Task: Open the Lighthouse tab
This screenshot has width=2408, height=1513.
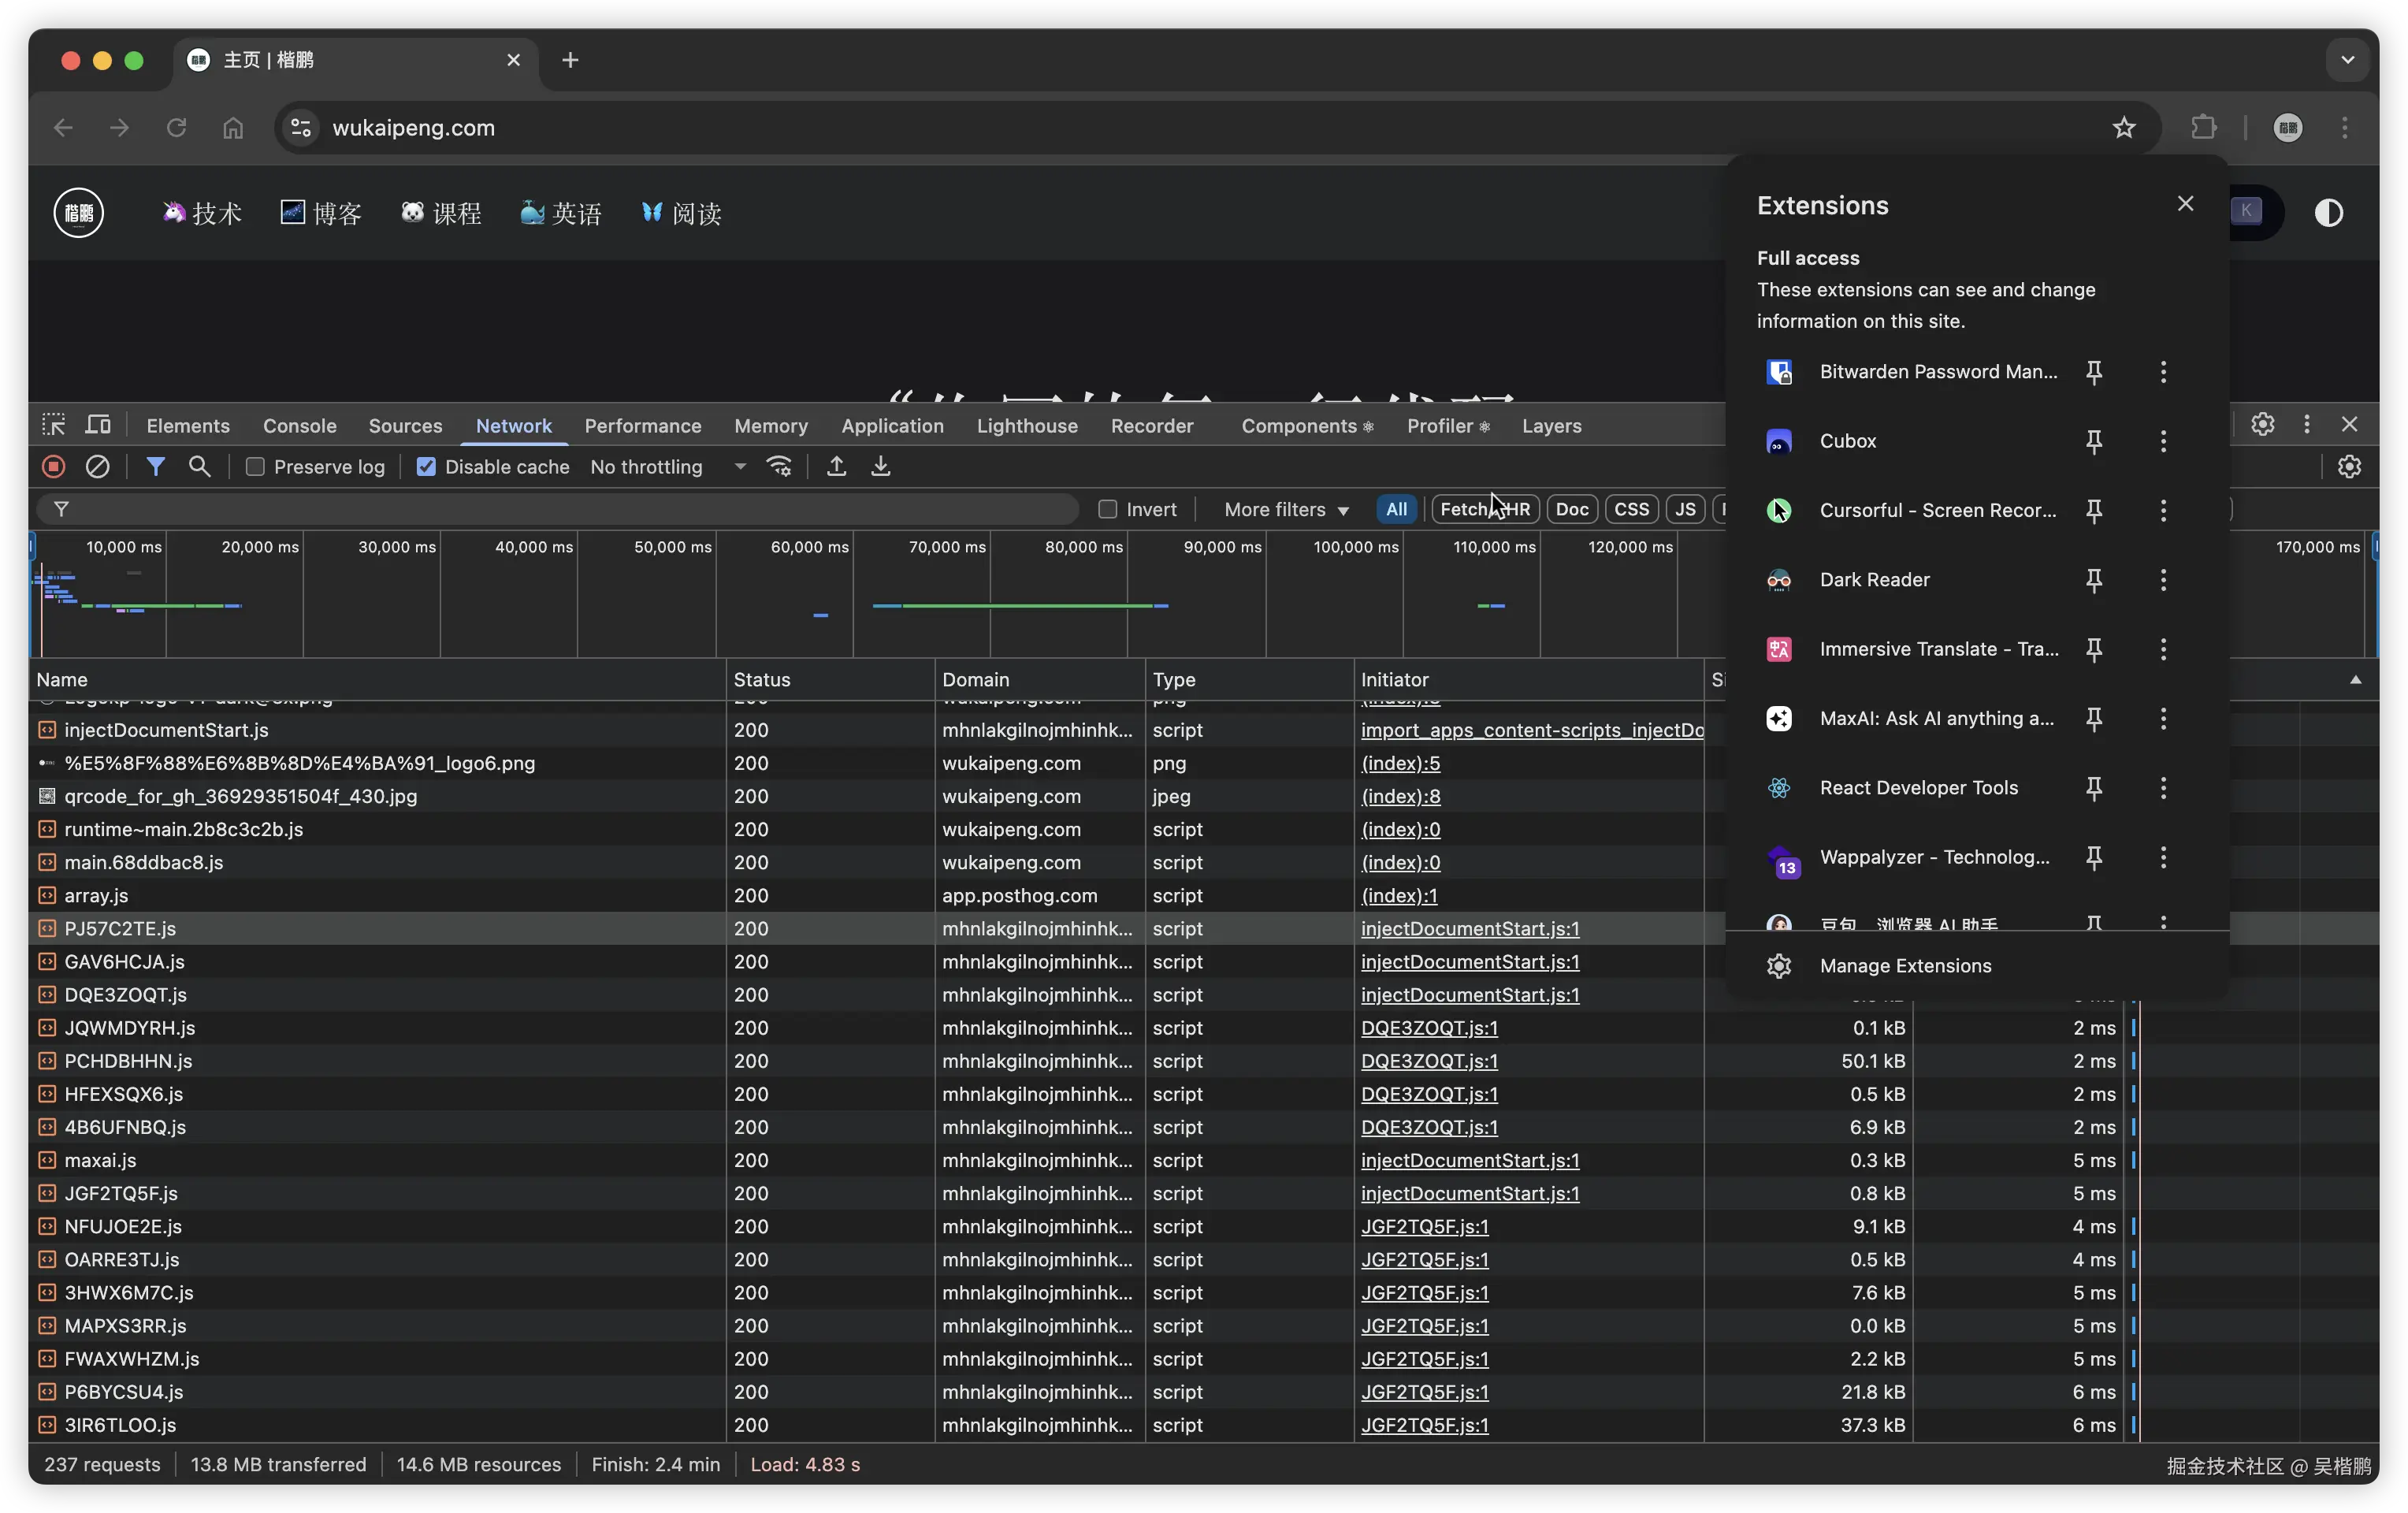Action: pyautogui.click(x=1026, y=426)
